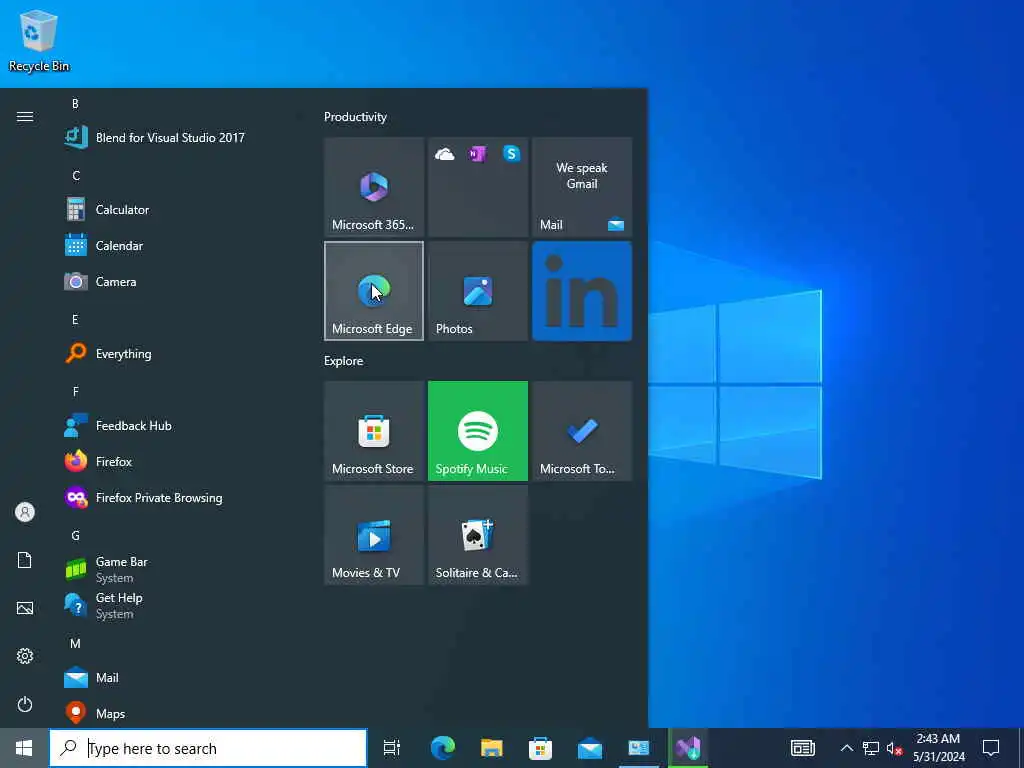This screenshot has width=1024, height=768.
Task: Open Microsoft Edge from the taskbar
Action: point(443,748)
